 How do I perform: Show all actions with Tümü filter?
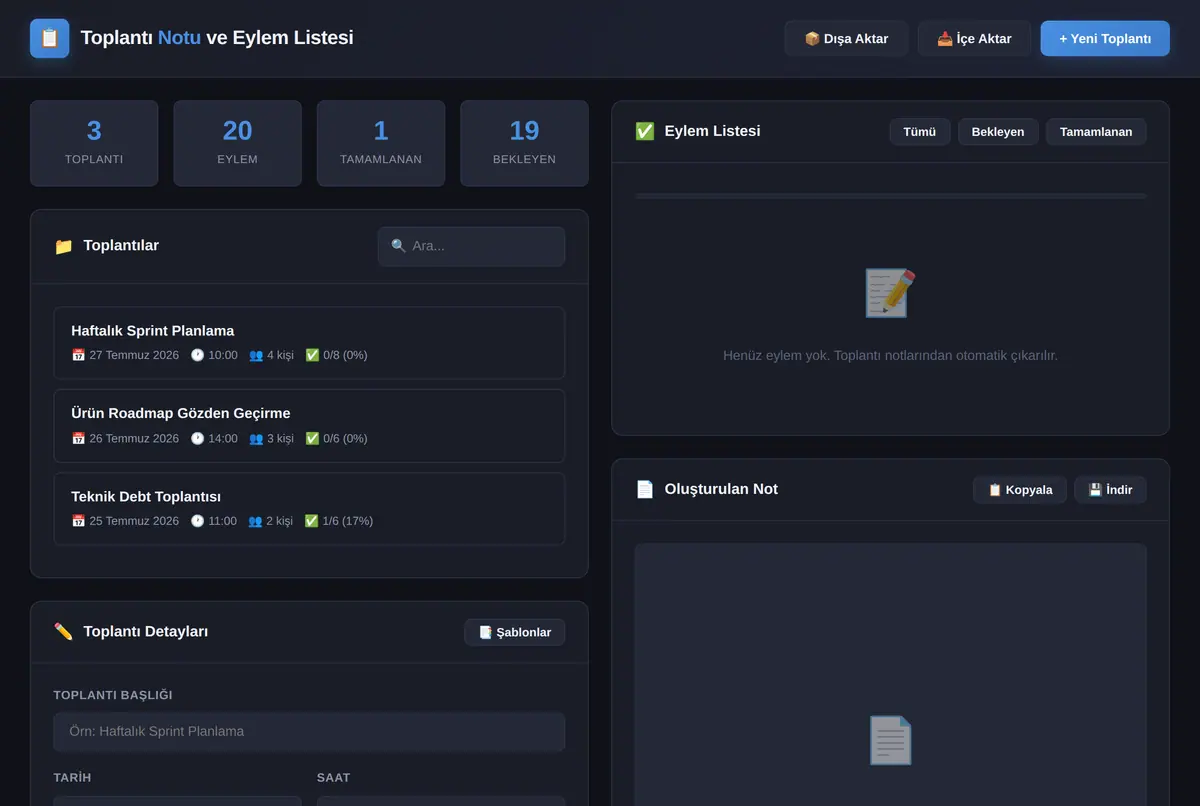[920, 132]
